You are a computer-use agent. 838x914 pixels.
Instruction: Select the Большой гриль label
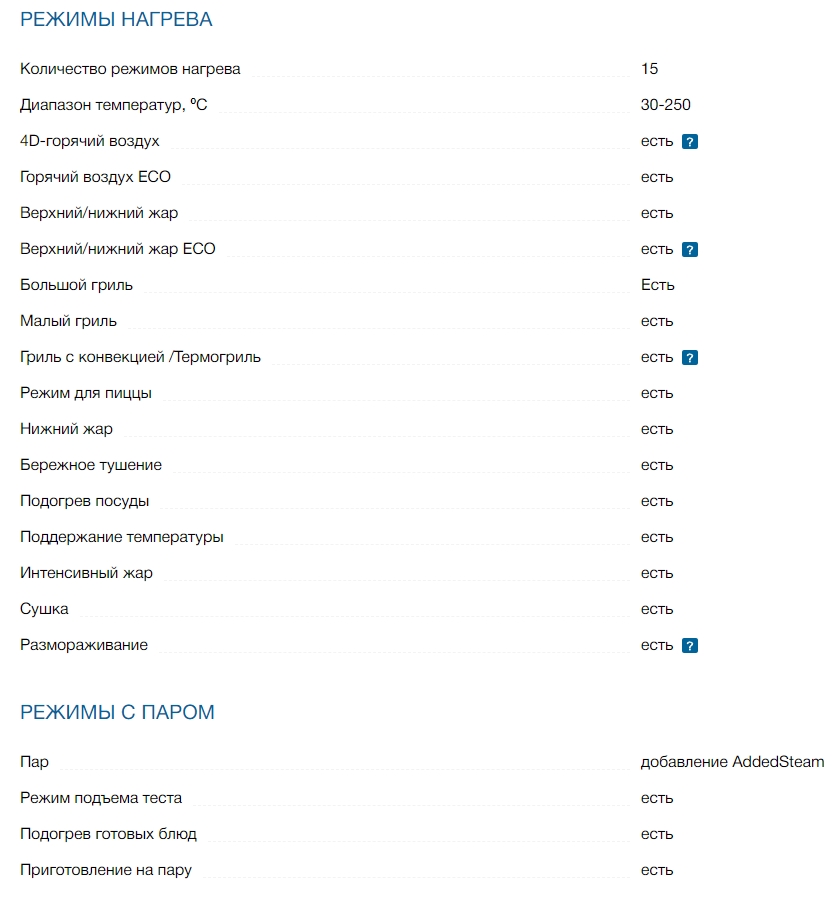click(76, 285)
